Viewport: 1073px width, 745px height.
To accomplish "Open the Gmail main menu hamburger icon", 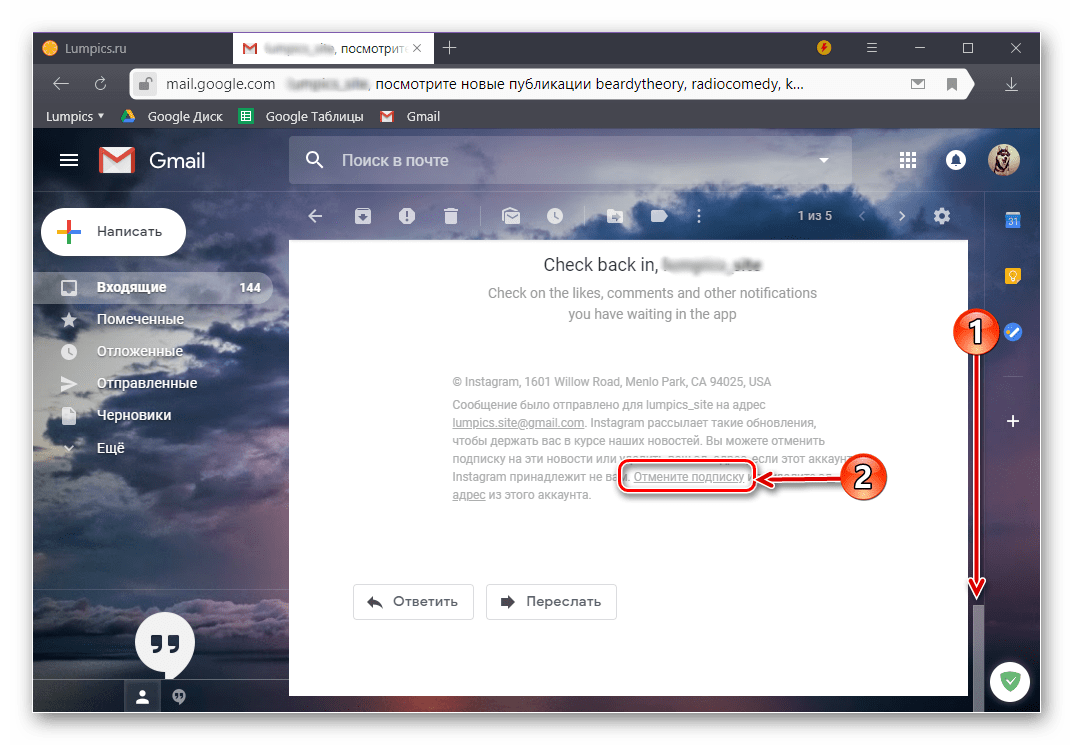I will pos(68,160).
